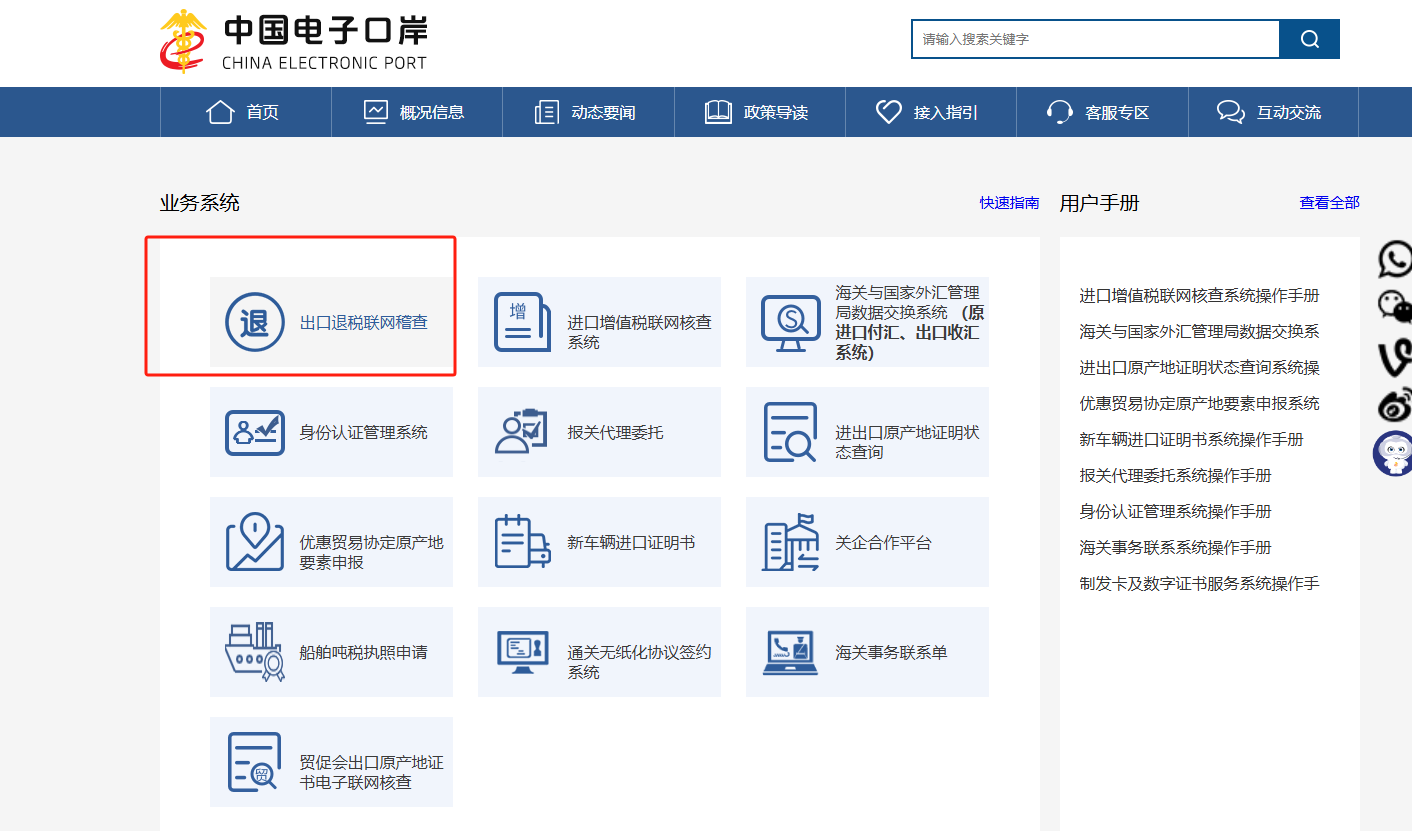Click the 退 circle icon for export tax refund

tap(254, 322)
